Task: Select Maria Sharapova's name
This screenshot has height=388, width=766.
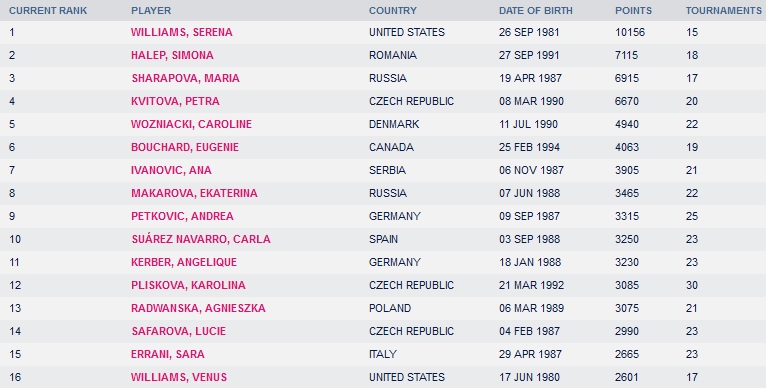Action: point(185,78)
